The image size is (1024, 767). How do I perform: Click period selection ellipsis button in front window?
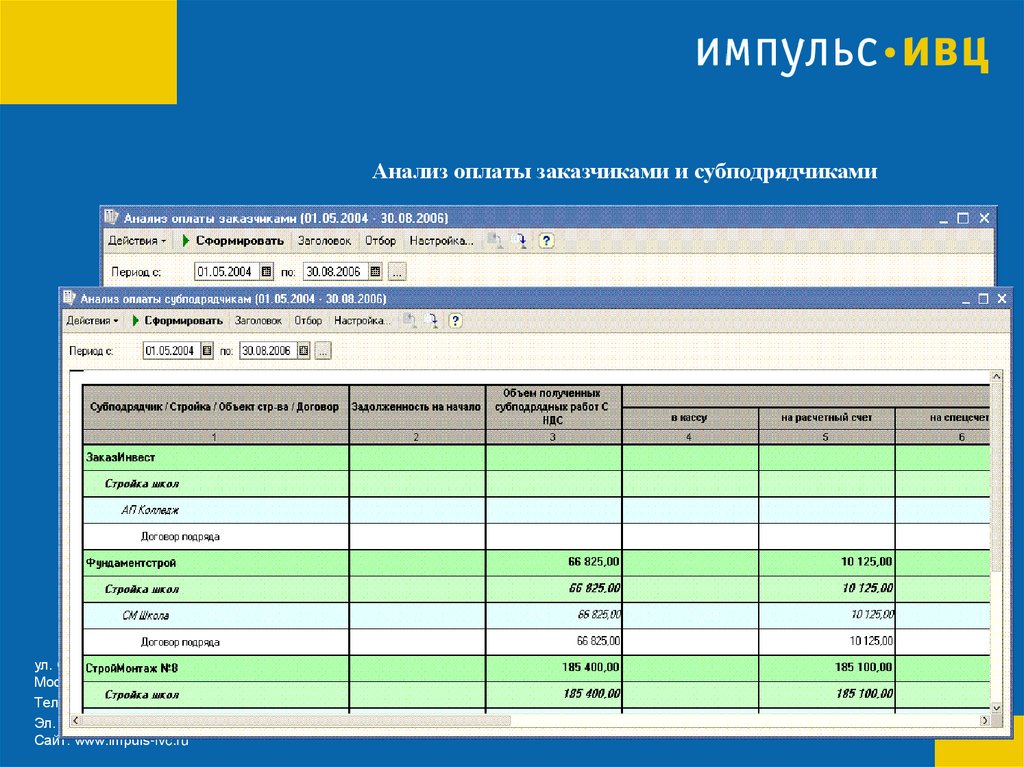[x=323, y=351]
